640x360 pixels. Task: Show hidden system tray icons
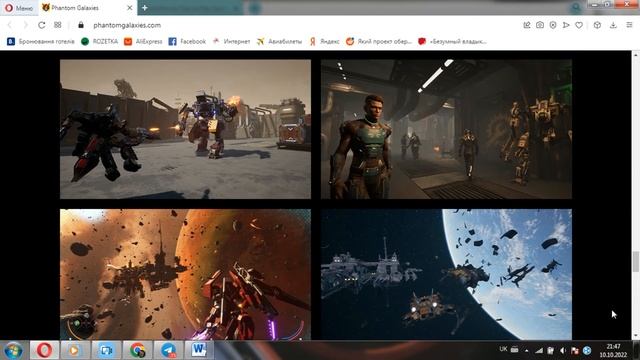coord(527,350)
